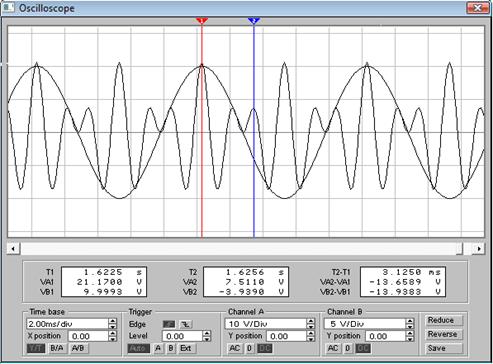The width and height of the screenshot is (493, 364).
Task: Click the Reduce button
Action: pyautogui.click(x=444, y=320)
